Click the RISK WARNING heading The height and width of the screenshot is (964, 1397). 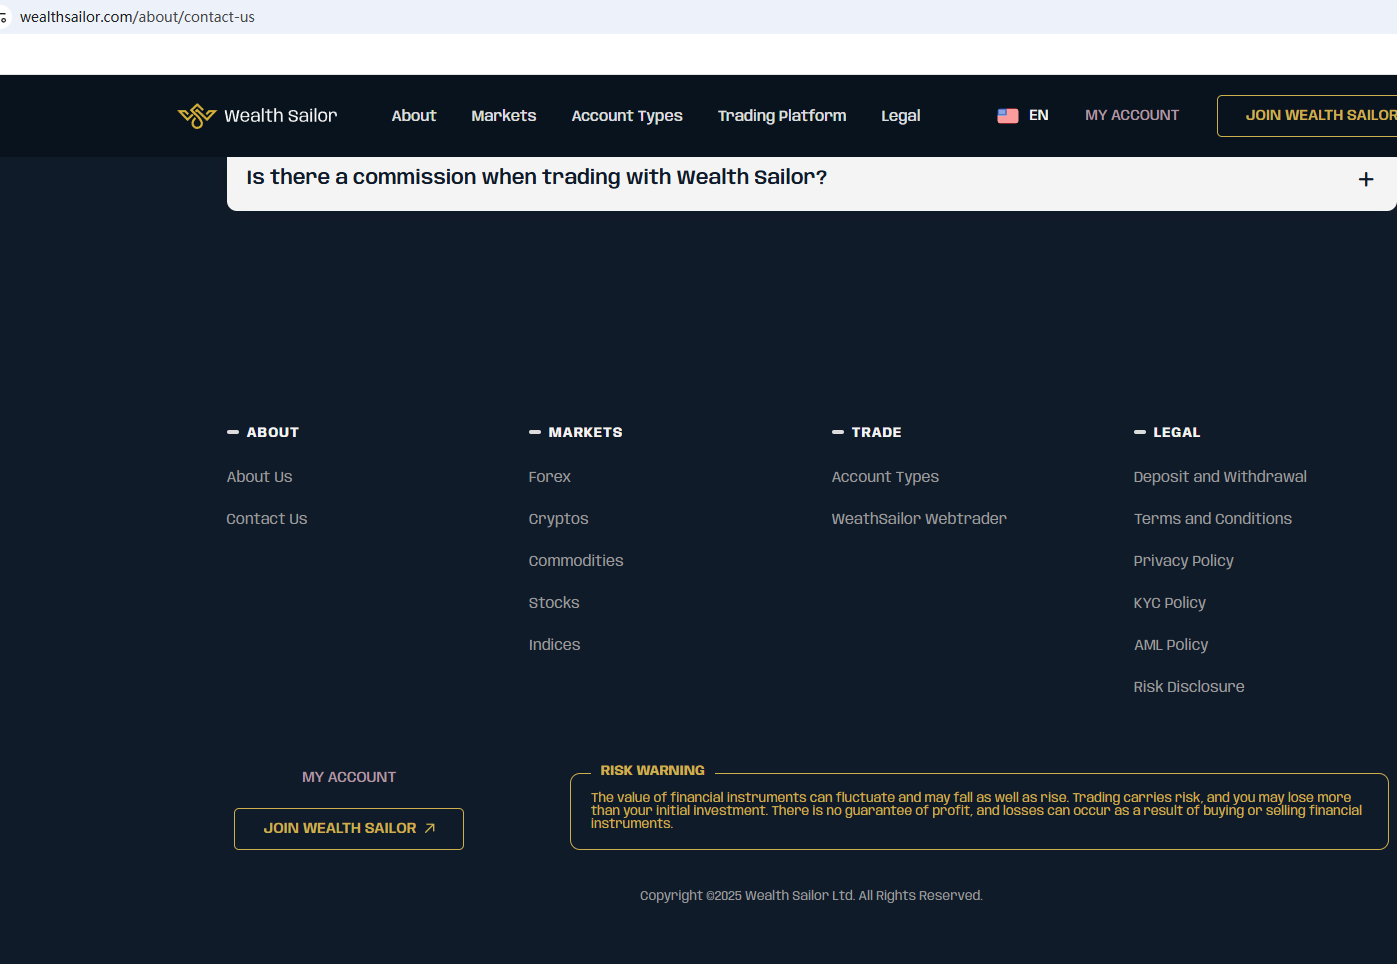[653, 770]
